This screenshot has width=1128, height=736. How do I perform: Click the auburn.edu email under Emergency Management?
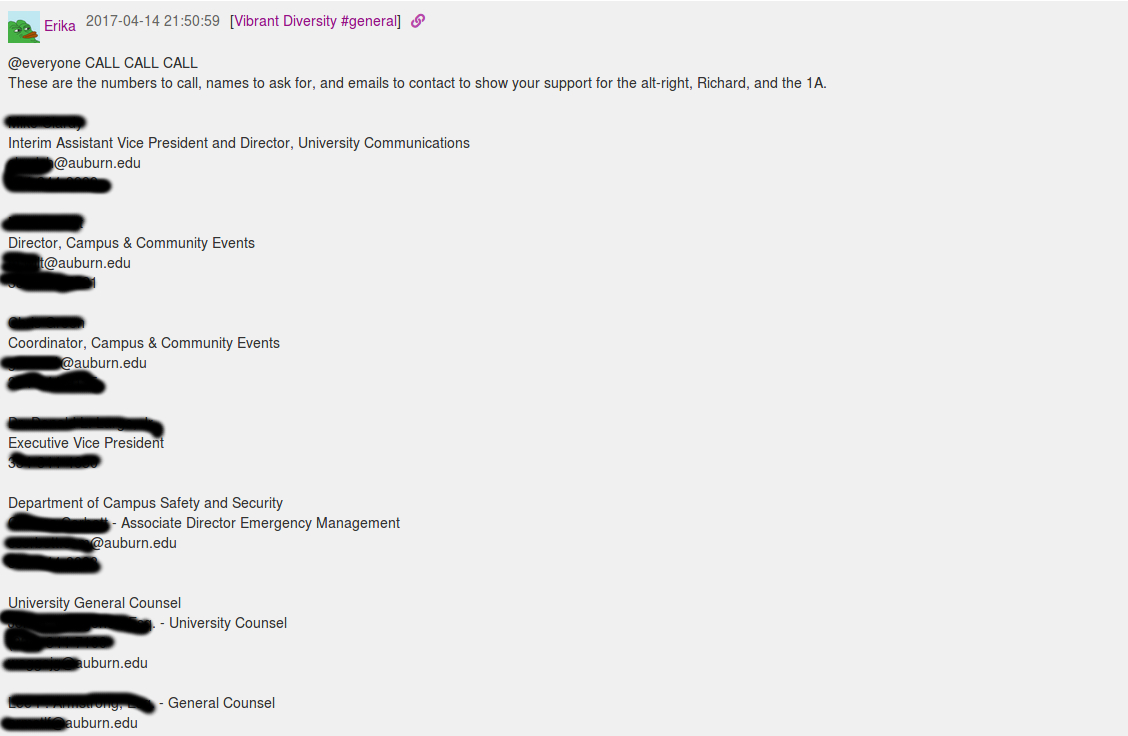pos(133,543)
